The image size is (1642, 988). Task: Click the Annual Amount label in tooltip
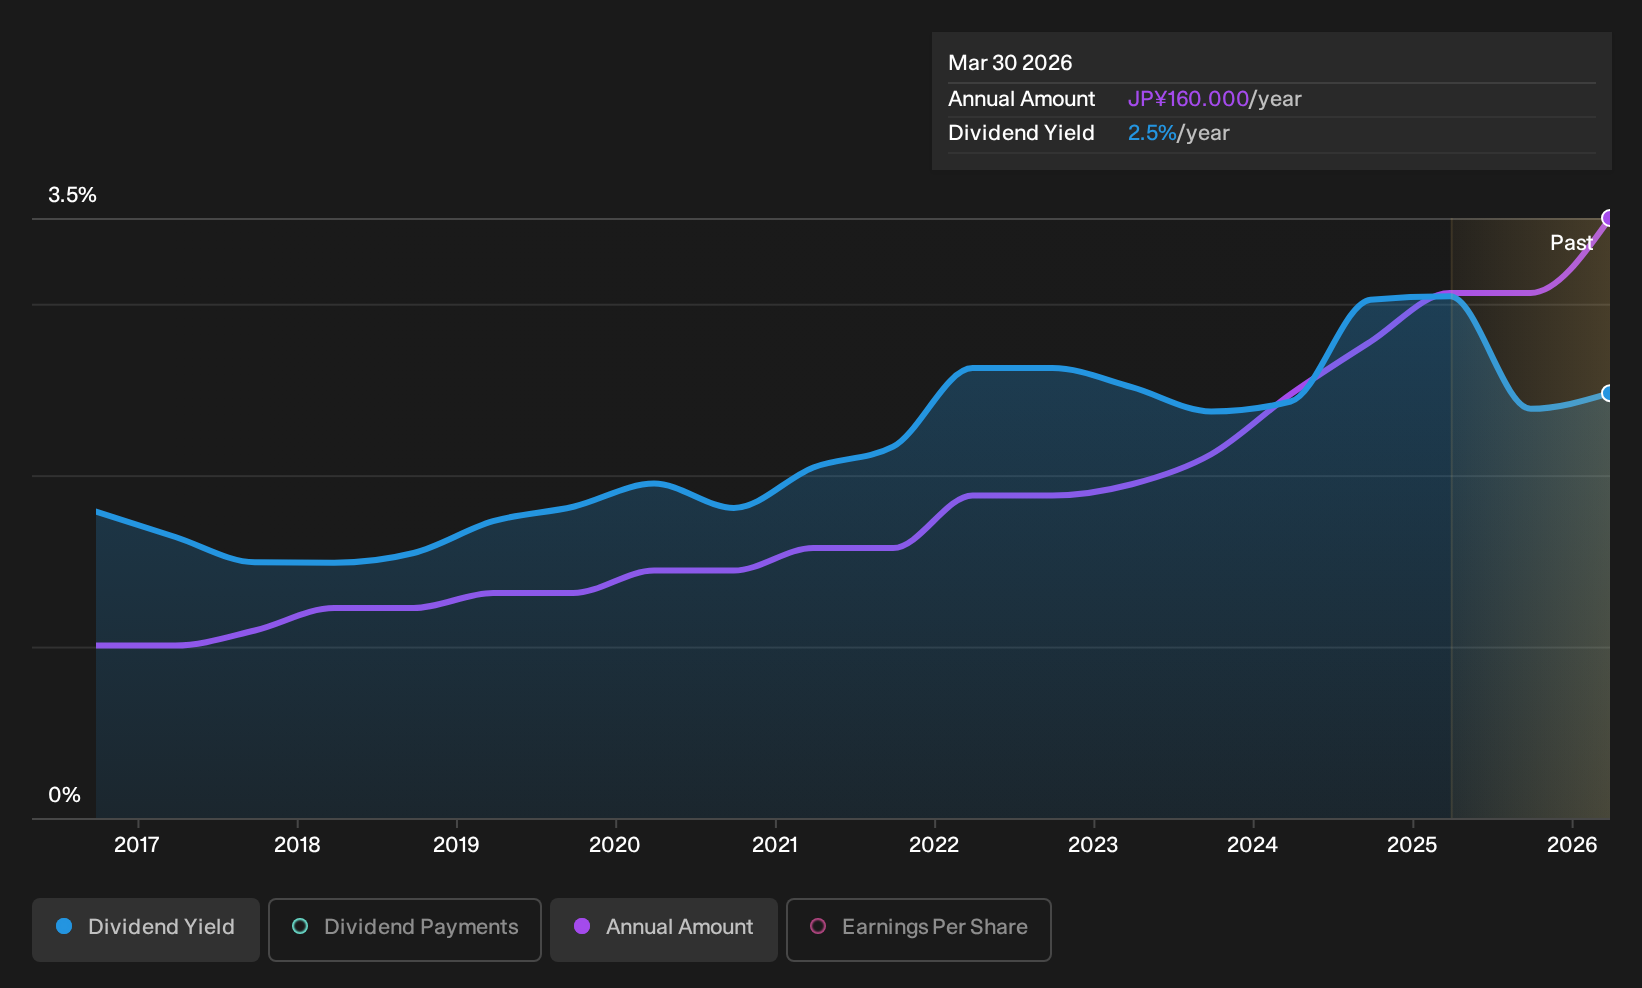pyautogui.click(x=1022, y=99)
